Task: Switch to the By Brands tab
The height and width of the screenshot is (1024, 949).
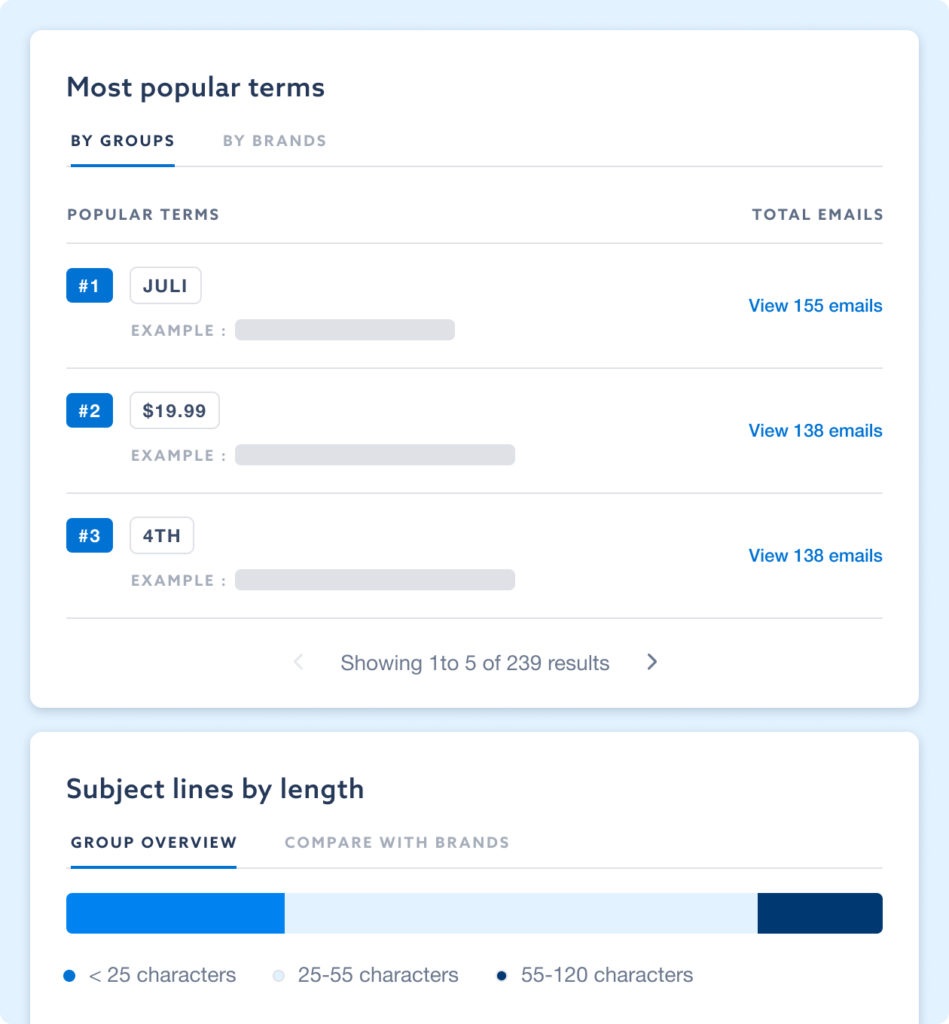Action: pos(274,141)
